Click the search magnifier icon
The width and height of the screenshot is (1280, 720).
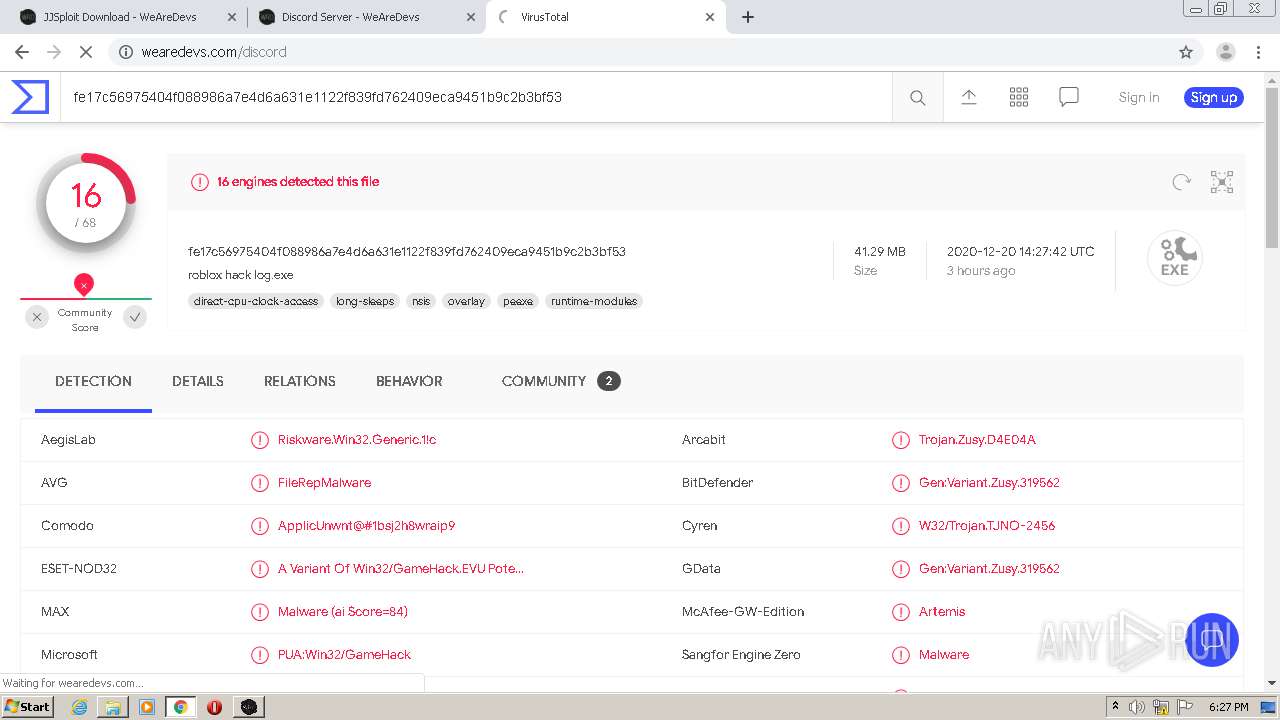coord(917,97)
